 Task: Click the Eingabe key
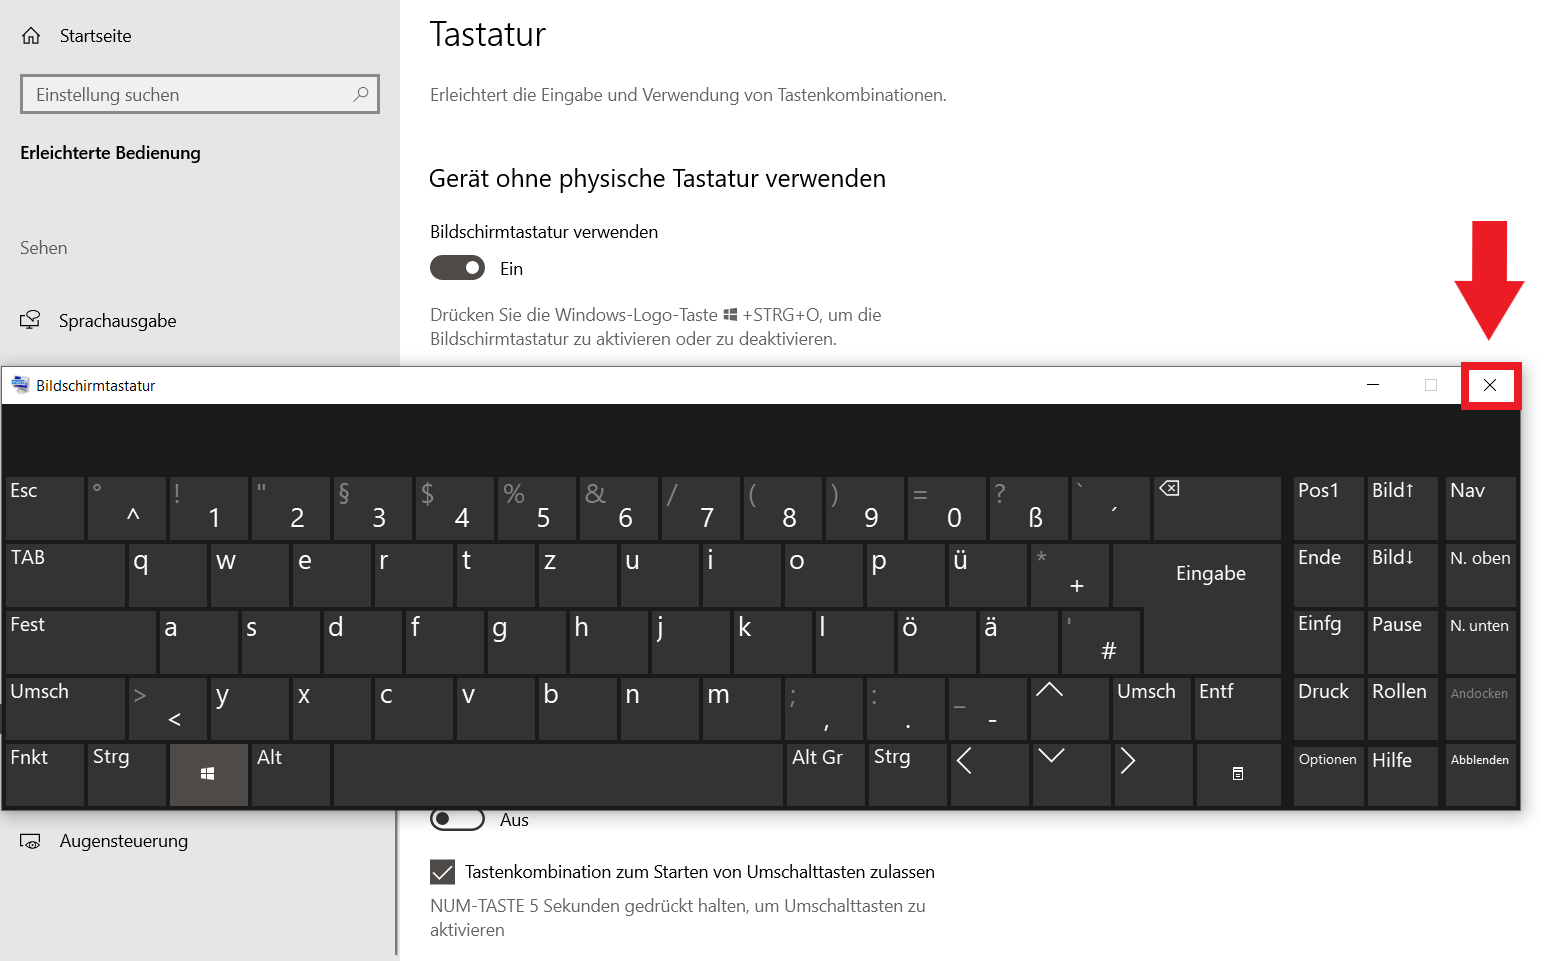click(1211, 574)
